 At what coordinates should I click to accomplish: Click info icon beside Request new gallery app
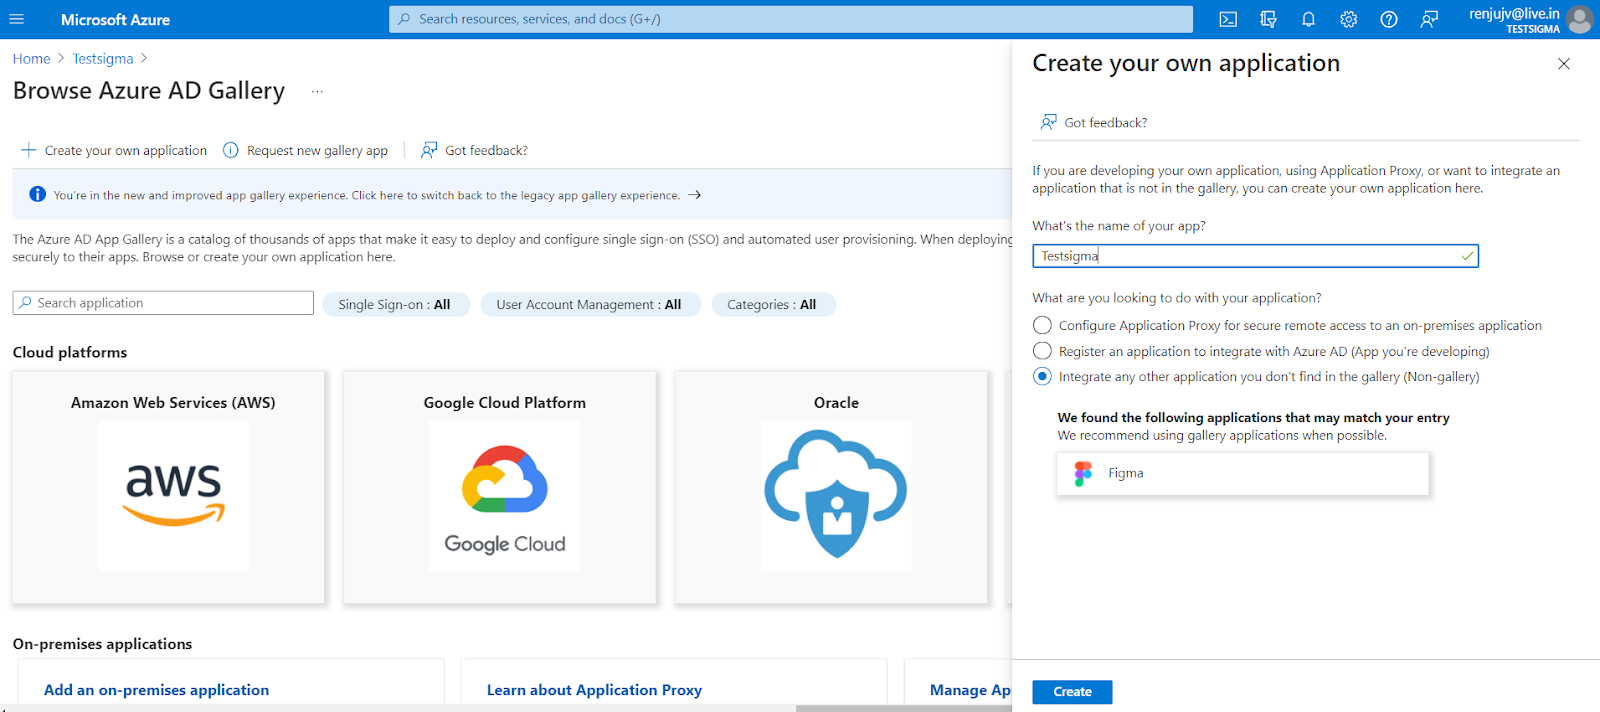(x=231, y=150)
